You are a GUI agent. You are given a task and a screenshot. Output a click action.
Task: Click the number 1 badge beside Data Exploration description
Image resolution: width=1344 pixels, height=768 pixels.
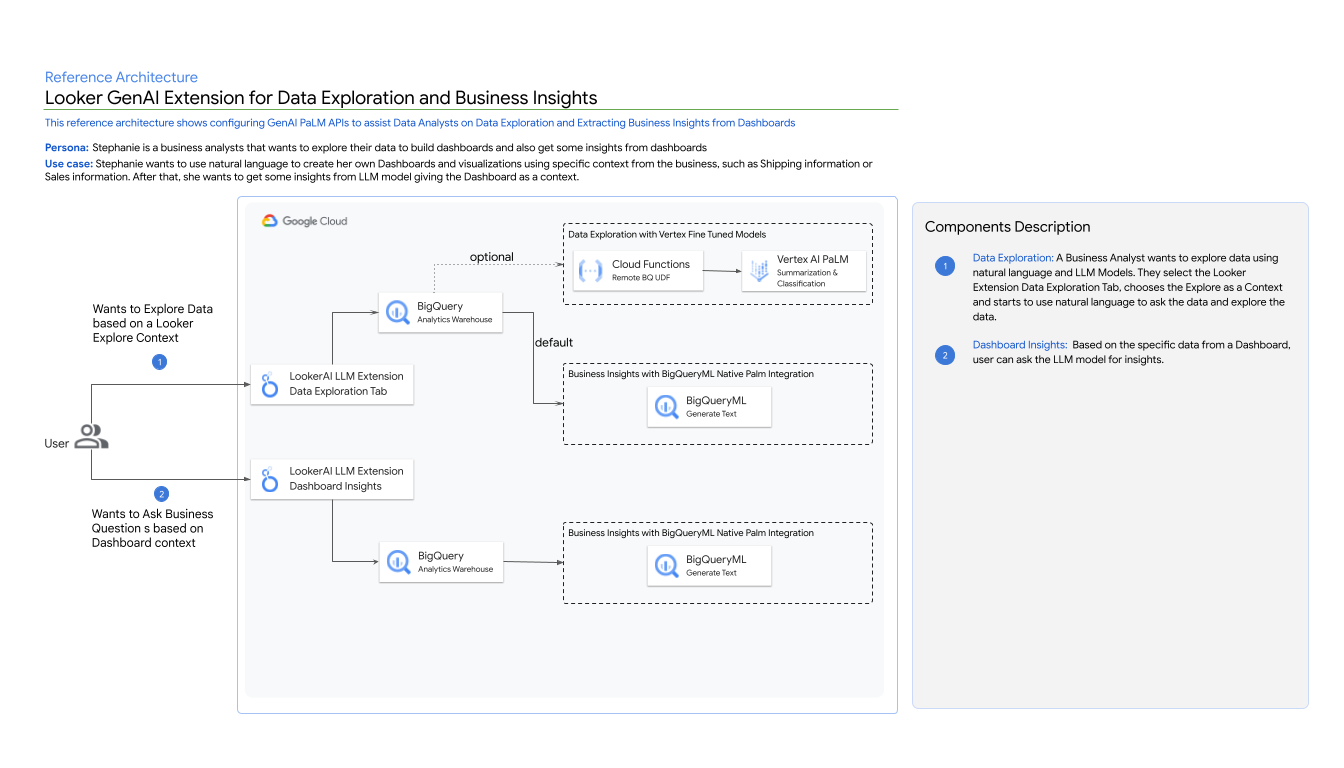[x=944, y=266]
